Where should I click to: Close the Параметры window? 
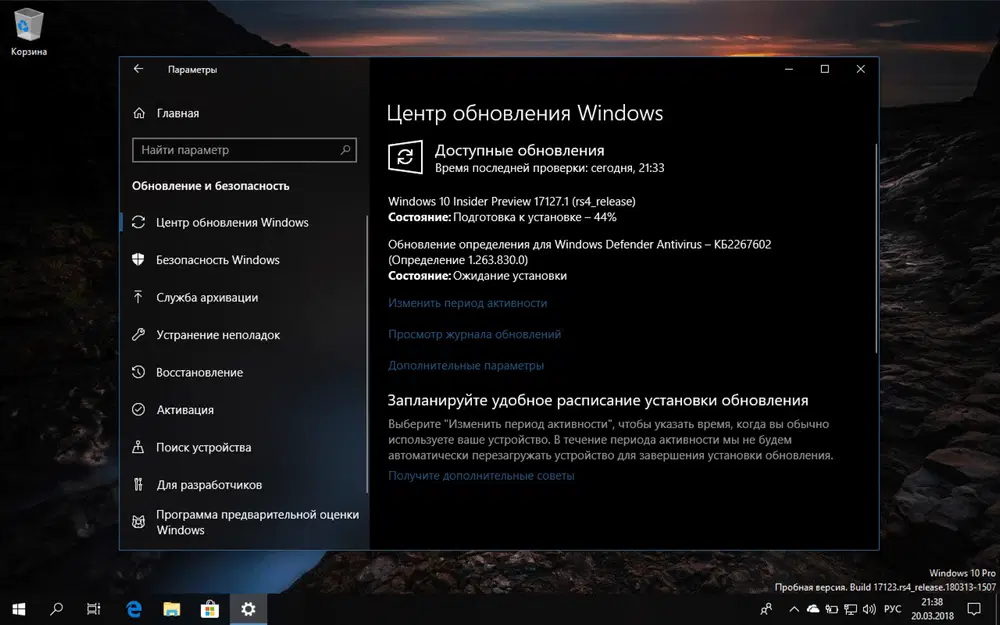click(860, 69)
